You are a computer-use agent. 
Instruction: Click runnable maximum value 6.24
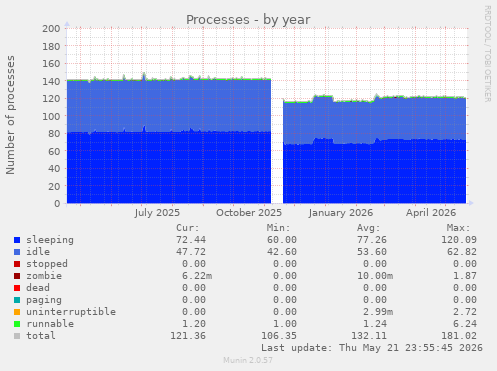[465, 324]
